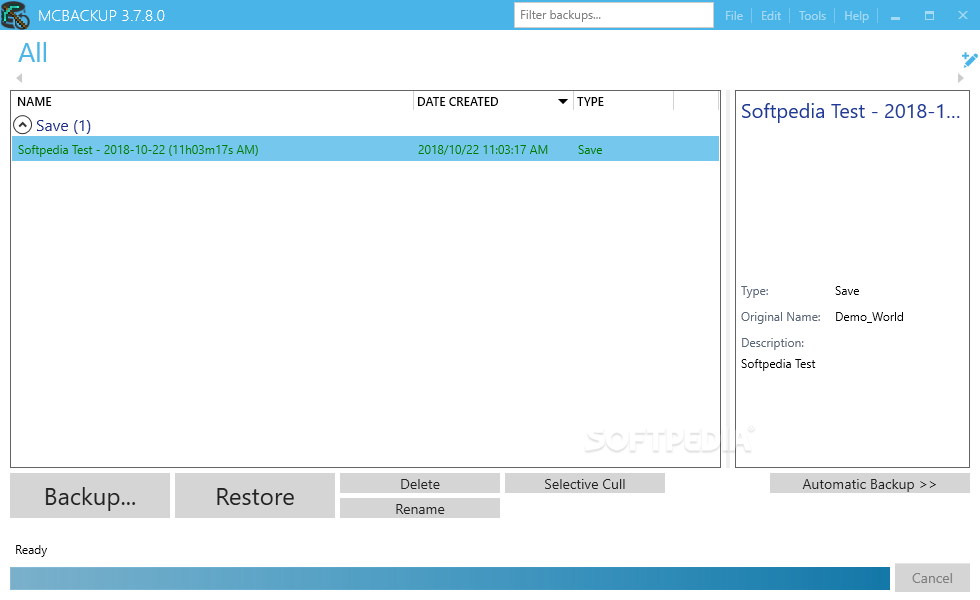Viewport: 980px width, 600px height.
Task: Click the MCBackup app logo icon
Action: click(15, 15)
